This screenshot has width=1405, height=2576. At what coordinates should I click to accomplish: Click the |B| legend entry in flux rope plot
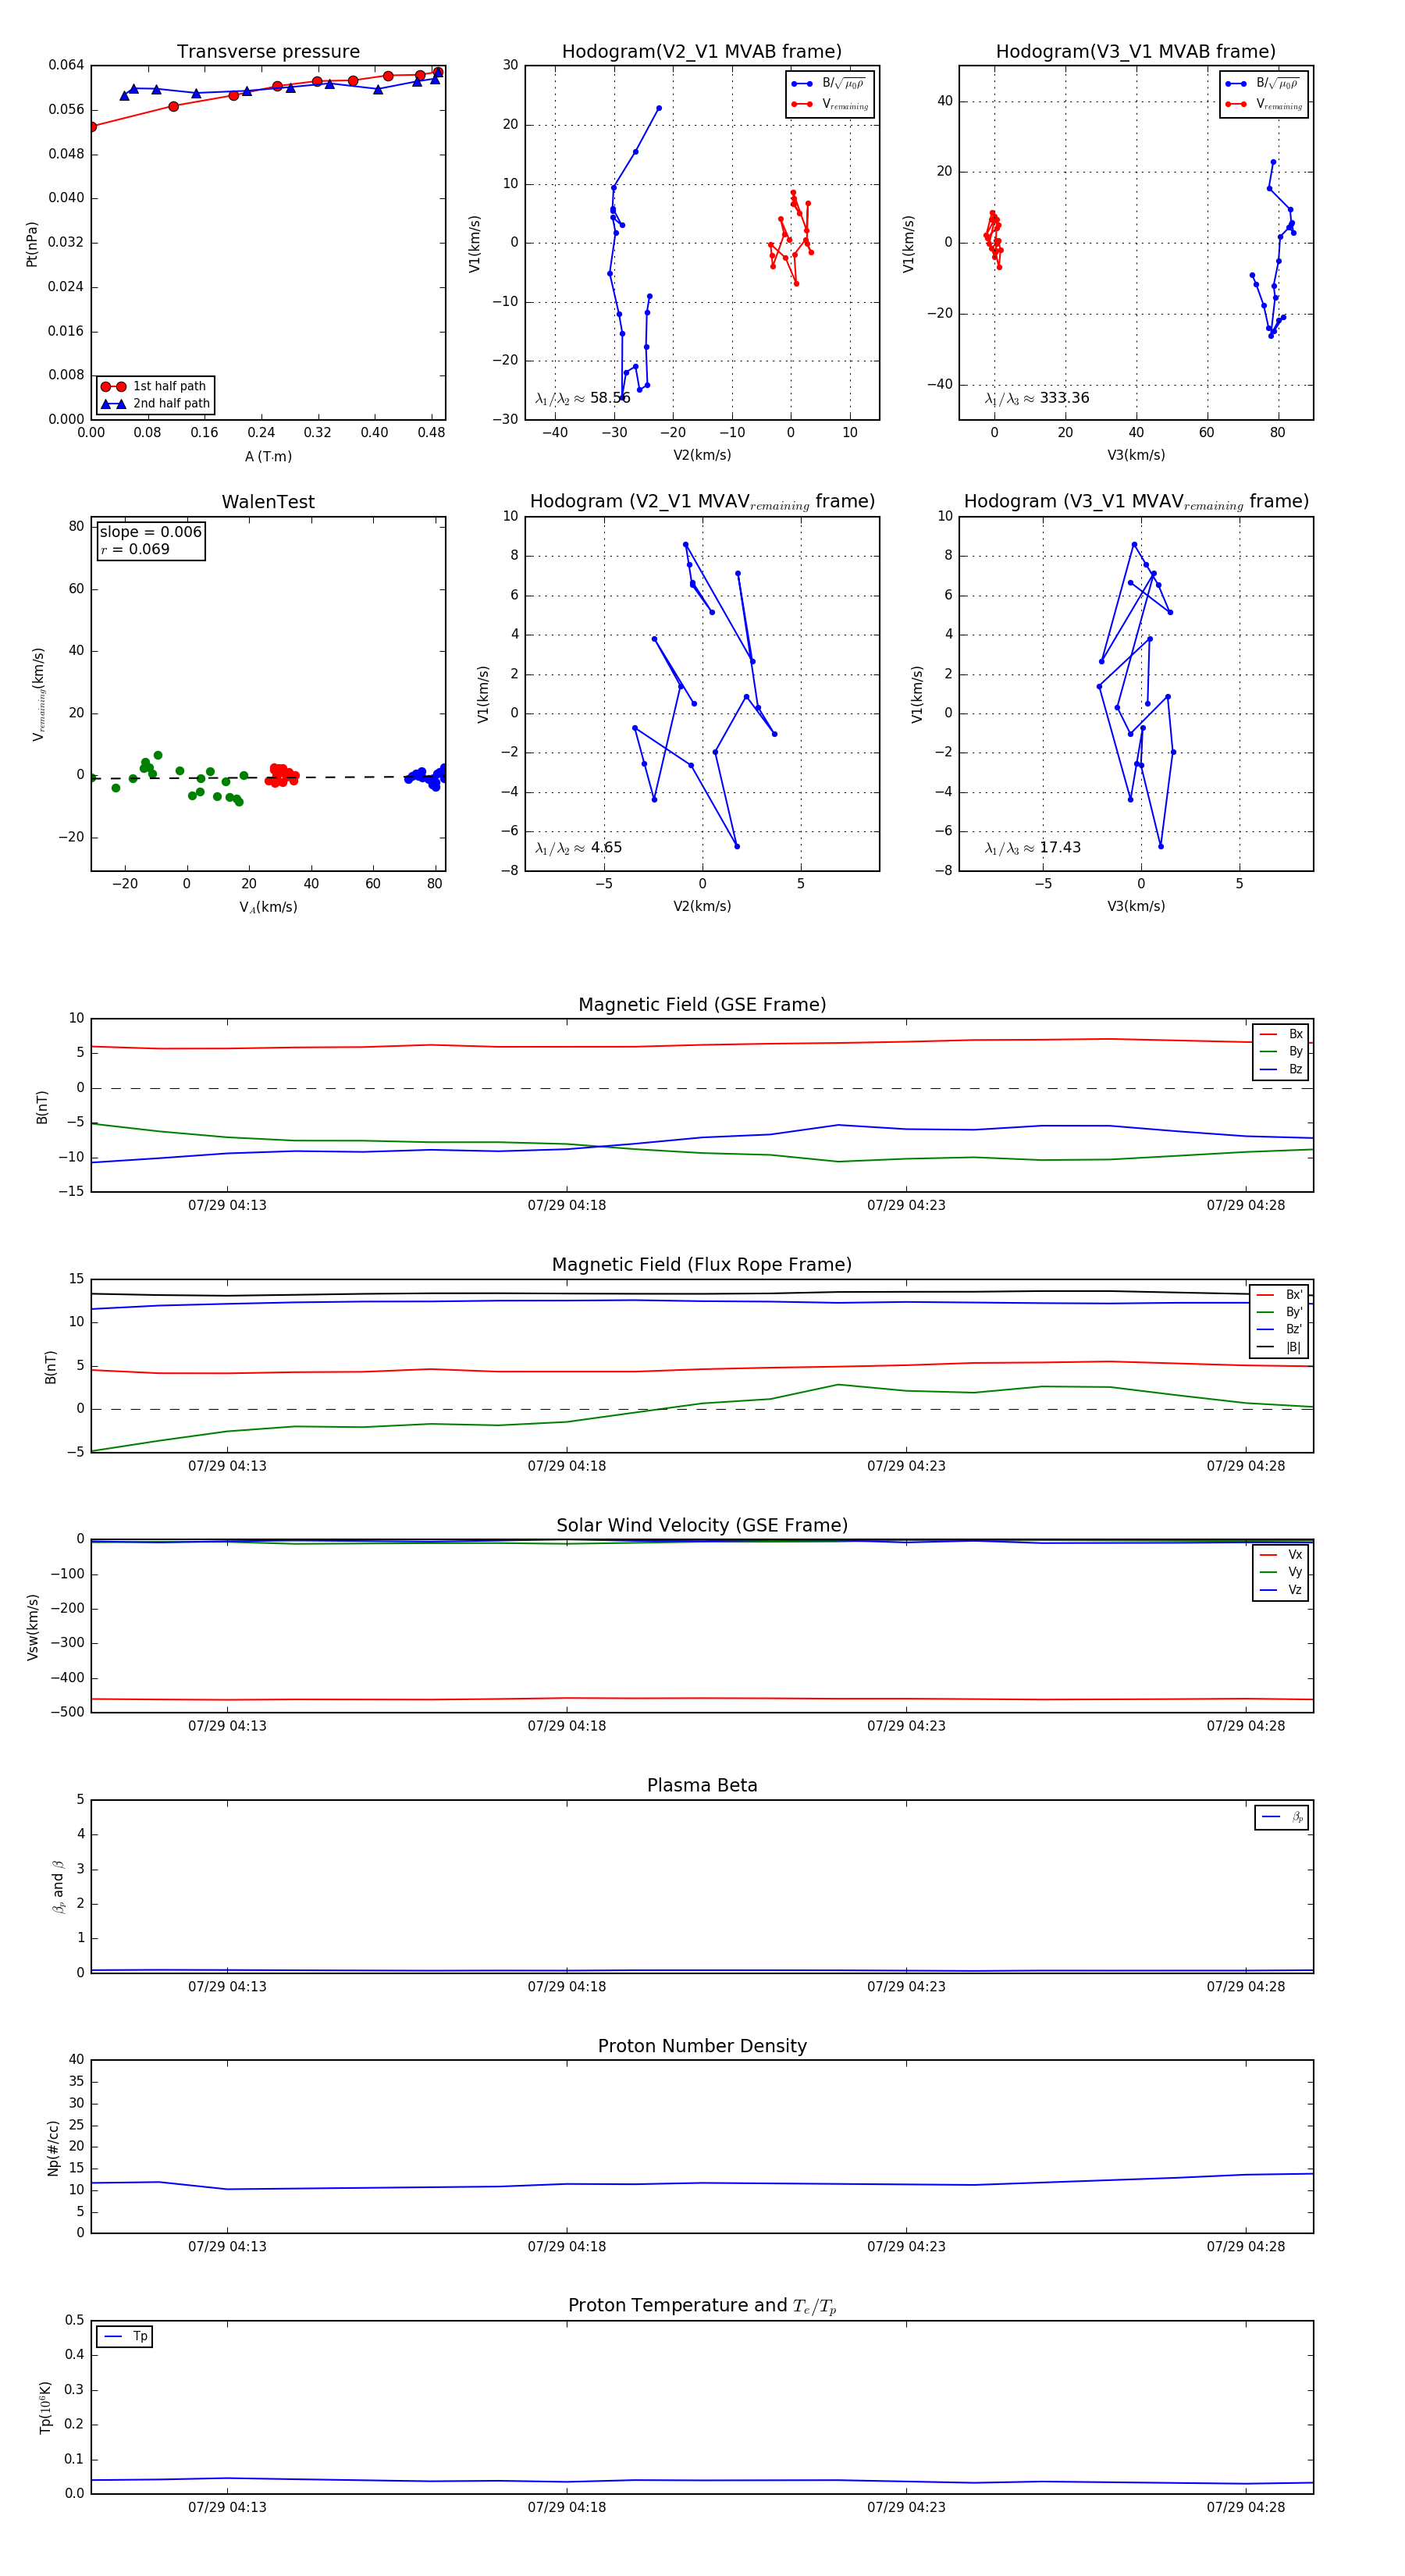[x=1279, y=1347]
